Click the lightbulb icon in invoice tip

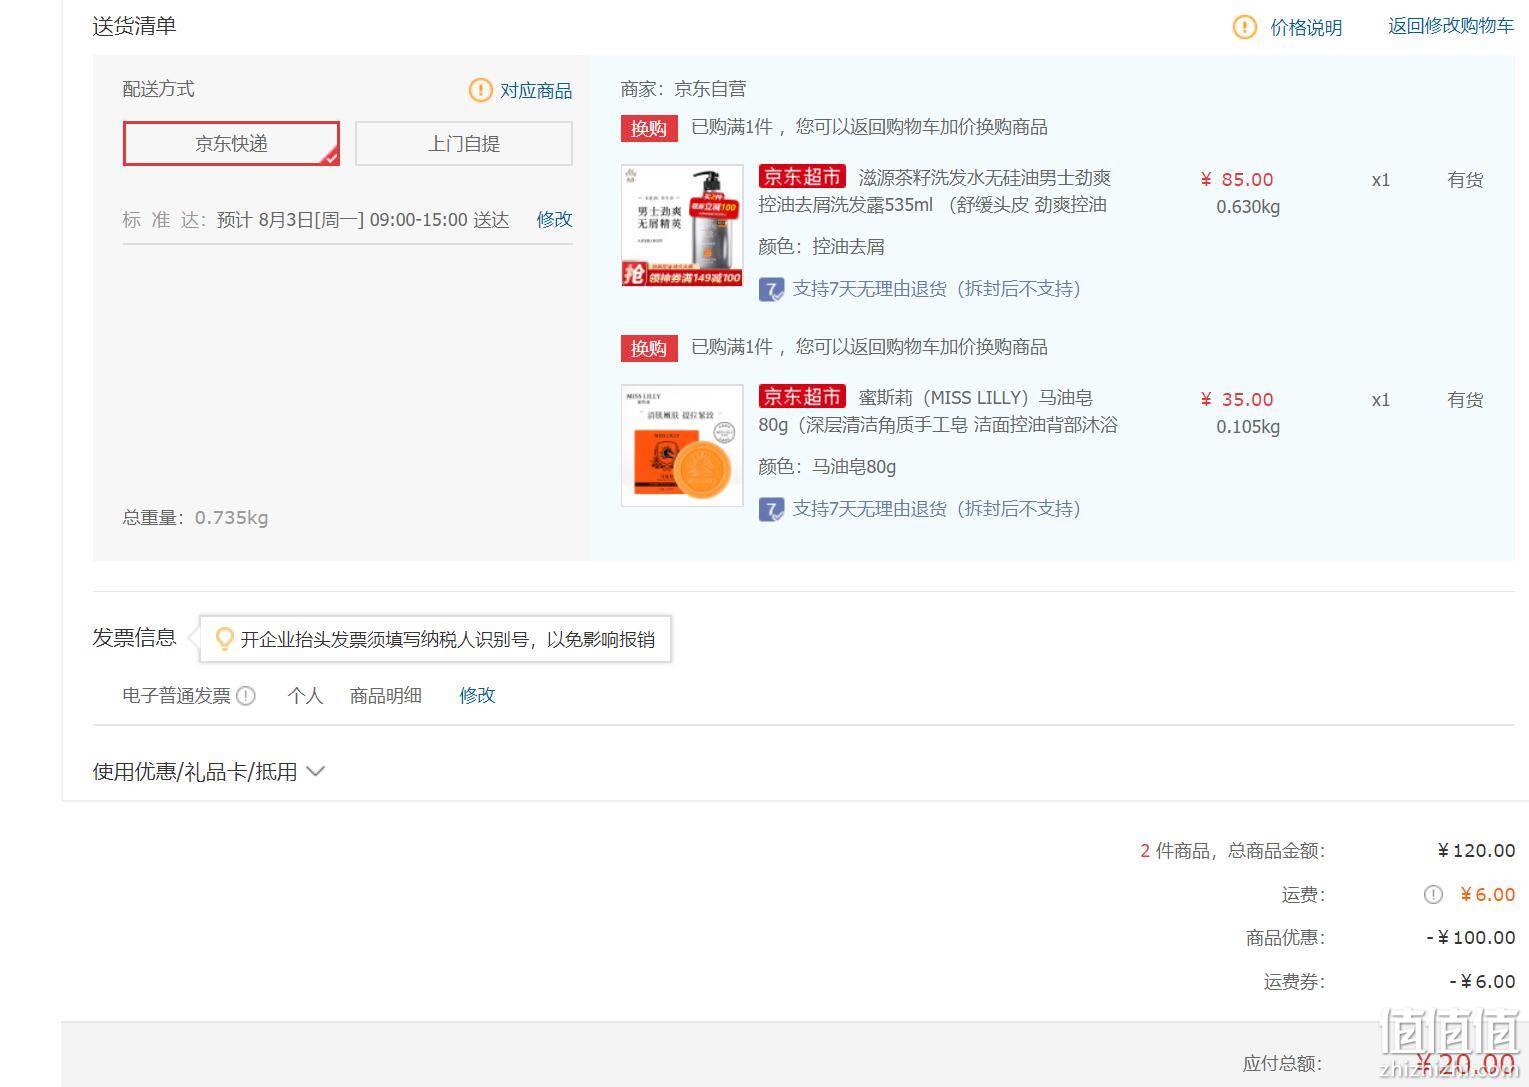point(224,639)
